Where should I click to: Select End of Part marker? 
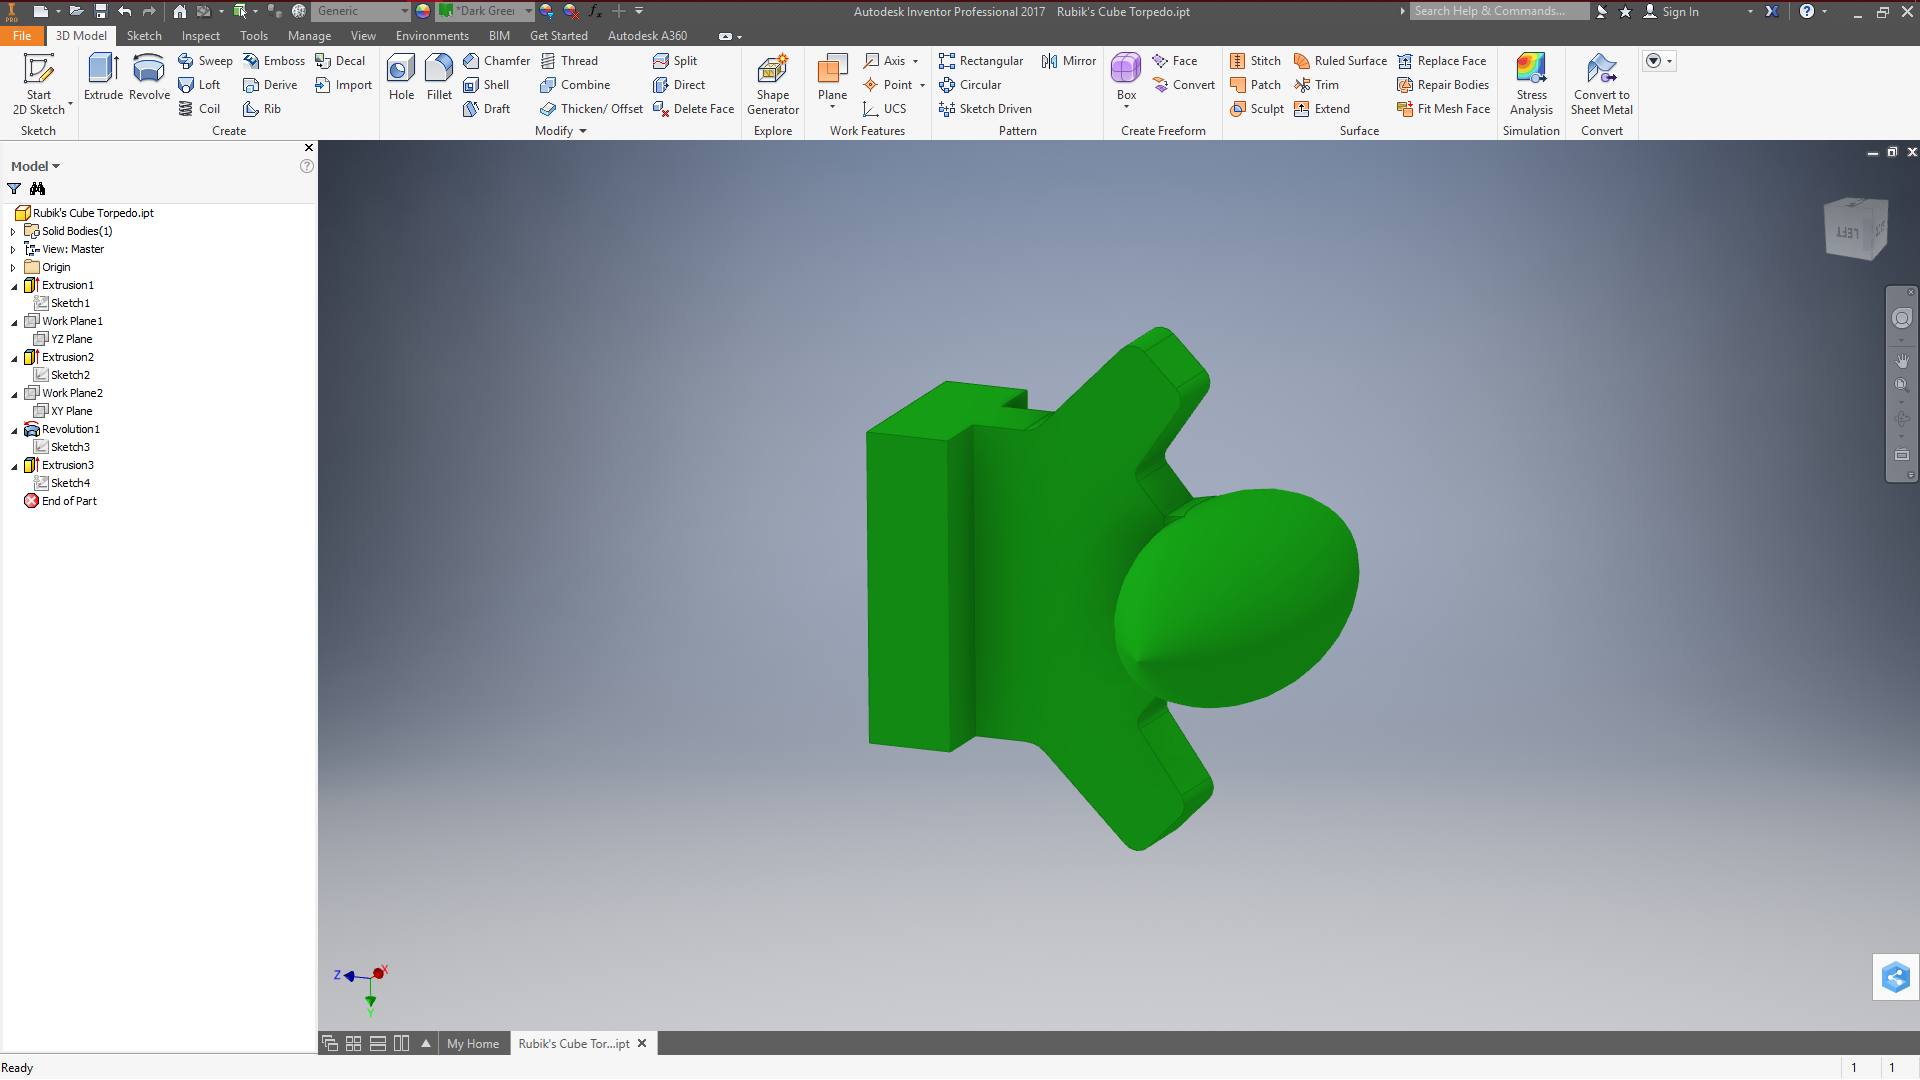tap(60, 501)
